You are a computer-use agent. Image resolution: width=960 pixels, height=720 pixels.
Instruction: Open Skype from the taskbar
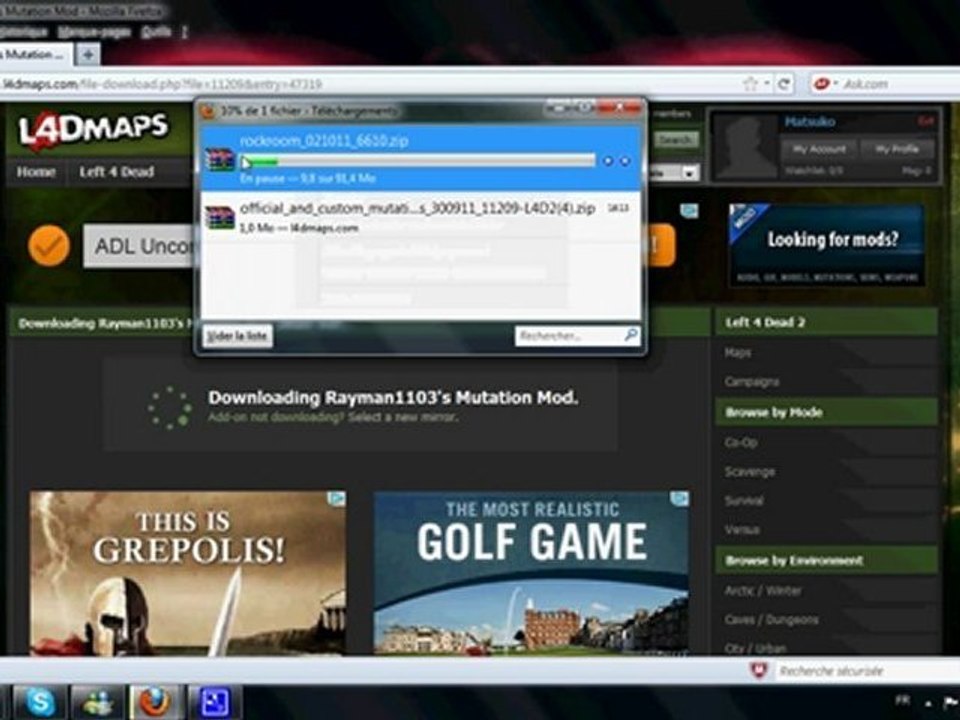[x=40, y=702]
